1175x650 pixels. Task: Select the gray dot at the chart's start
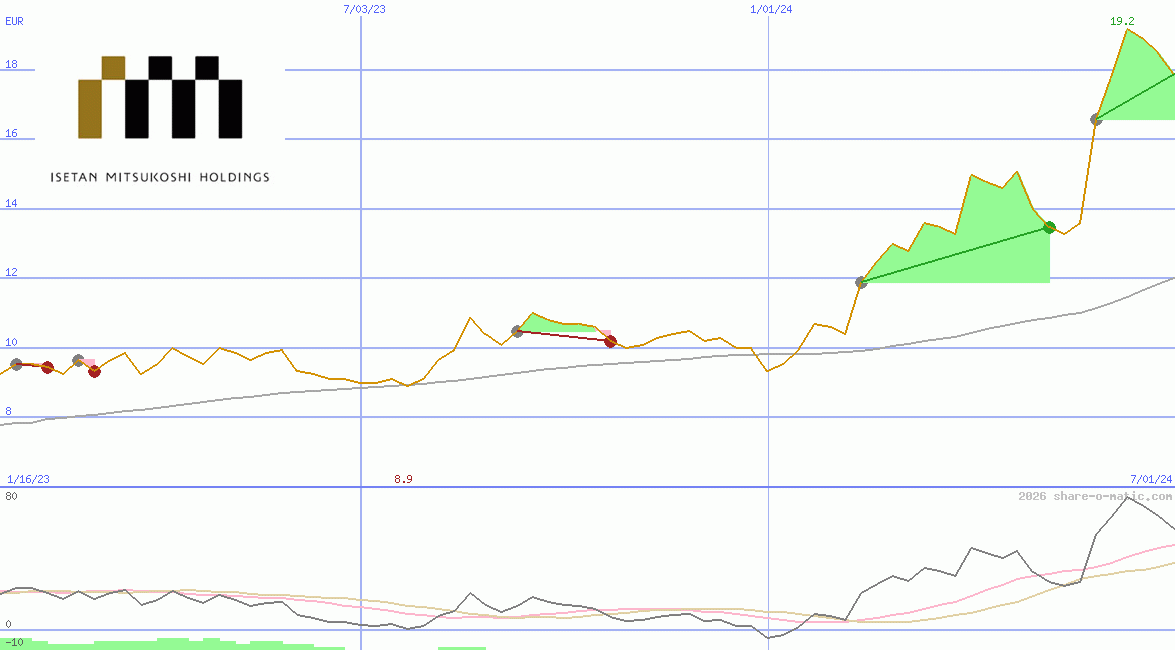15,365
